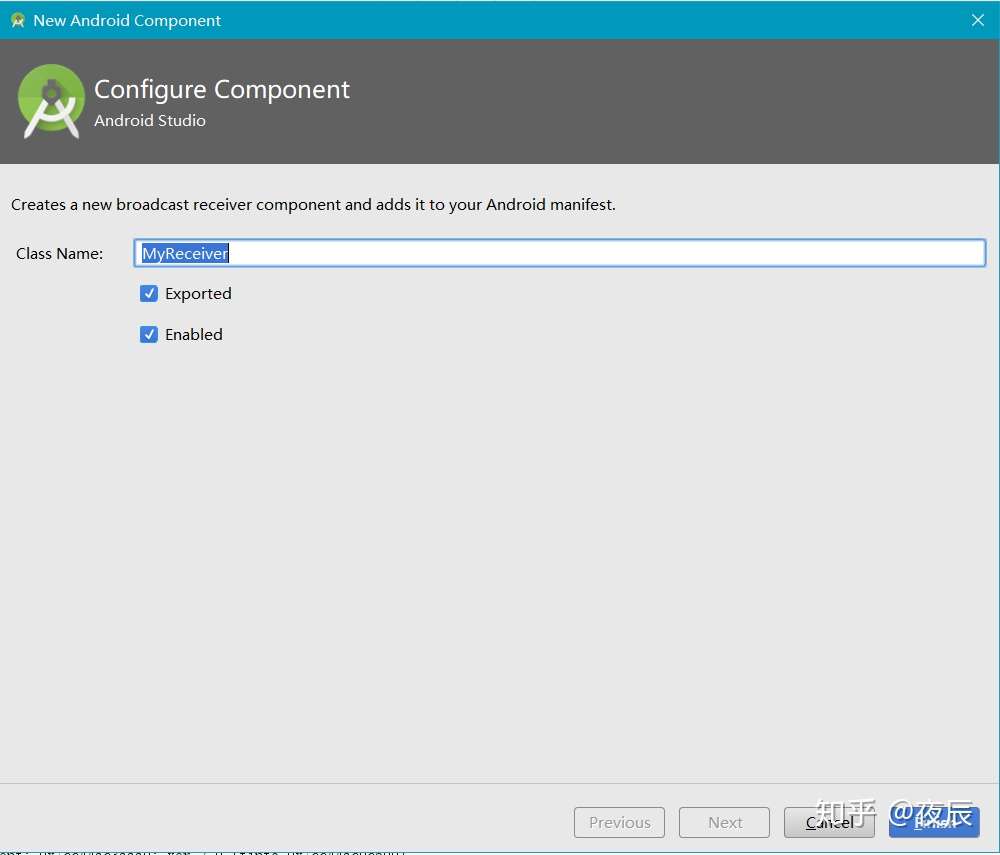
Task: Click the Previous button
Action: click(619, 822)
